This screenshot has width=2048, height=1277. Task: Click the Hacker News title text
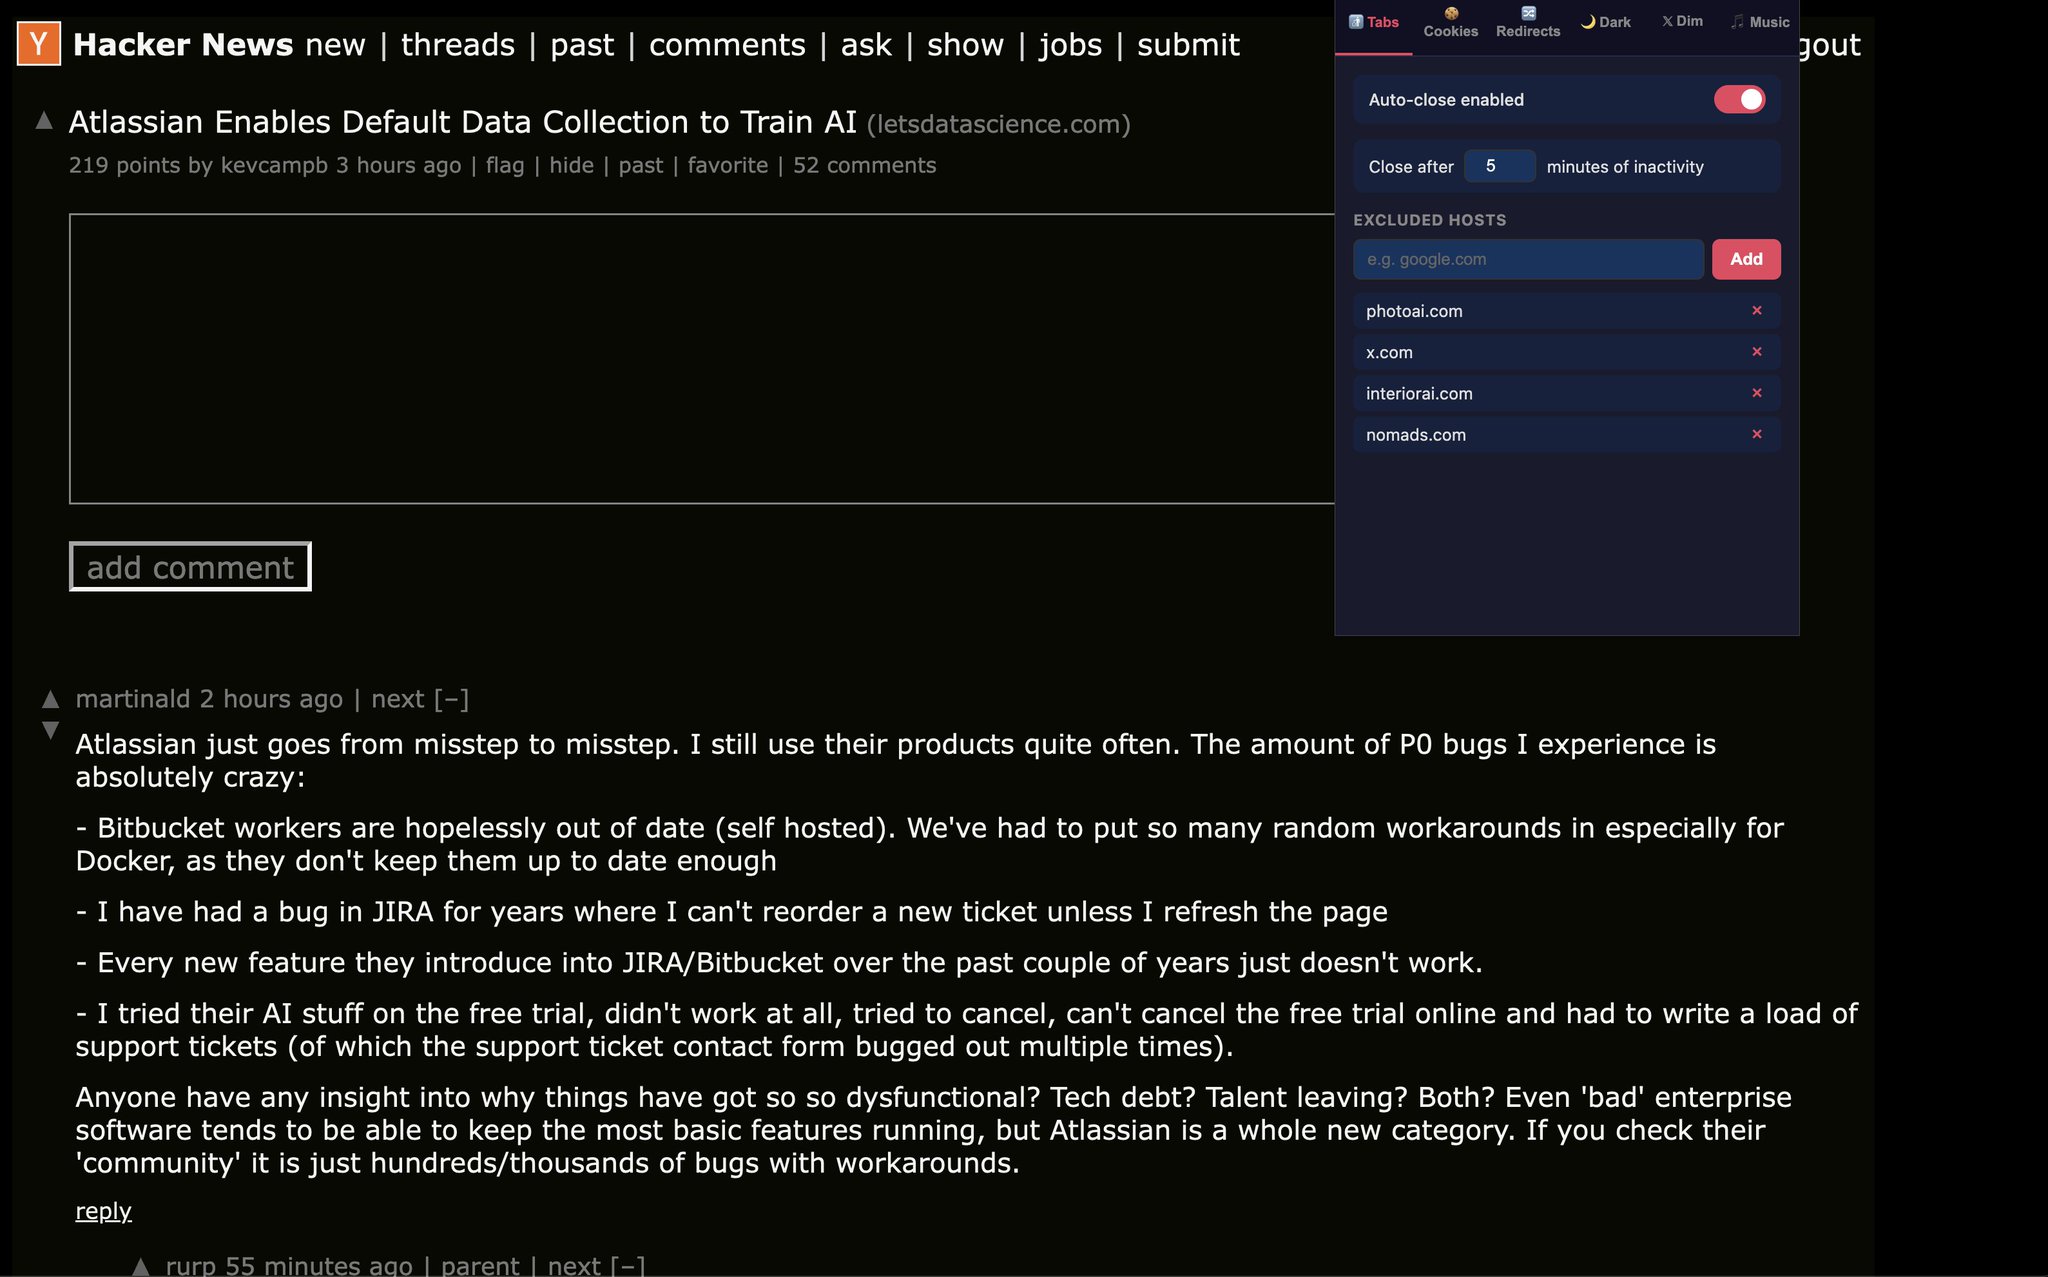coord(183,45)
